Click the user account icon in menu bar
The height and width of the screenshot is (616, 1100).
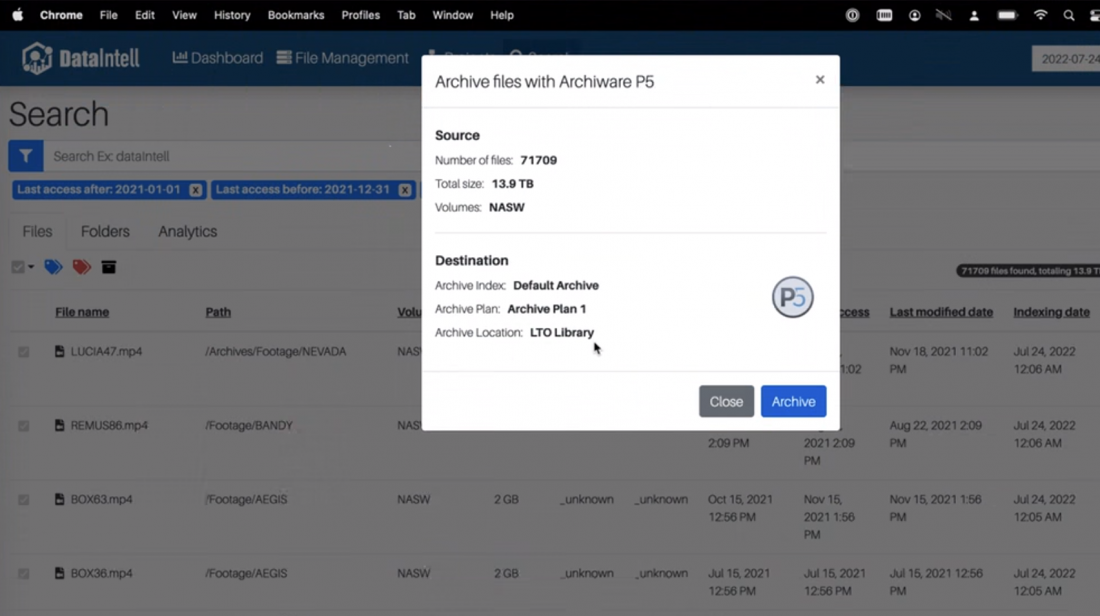974,15
